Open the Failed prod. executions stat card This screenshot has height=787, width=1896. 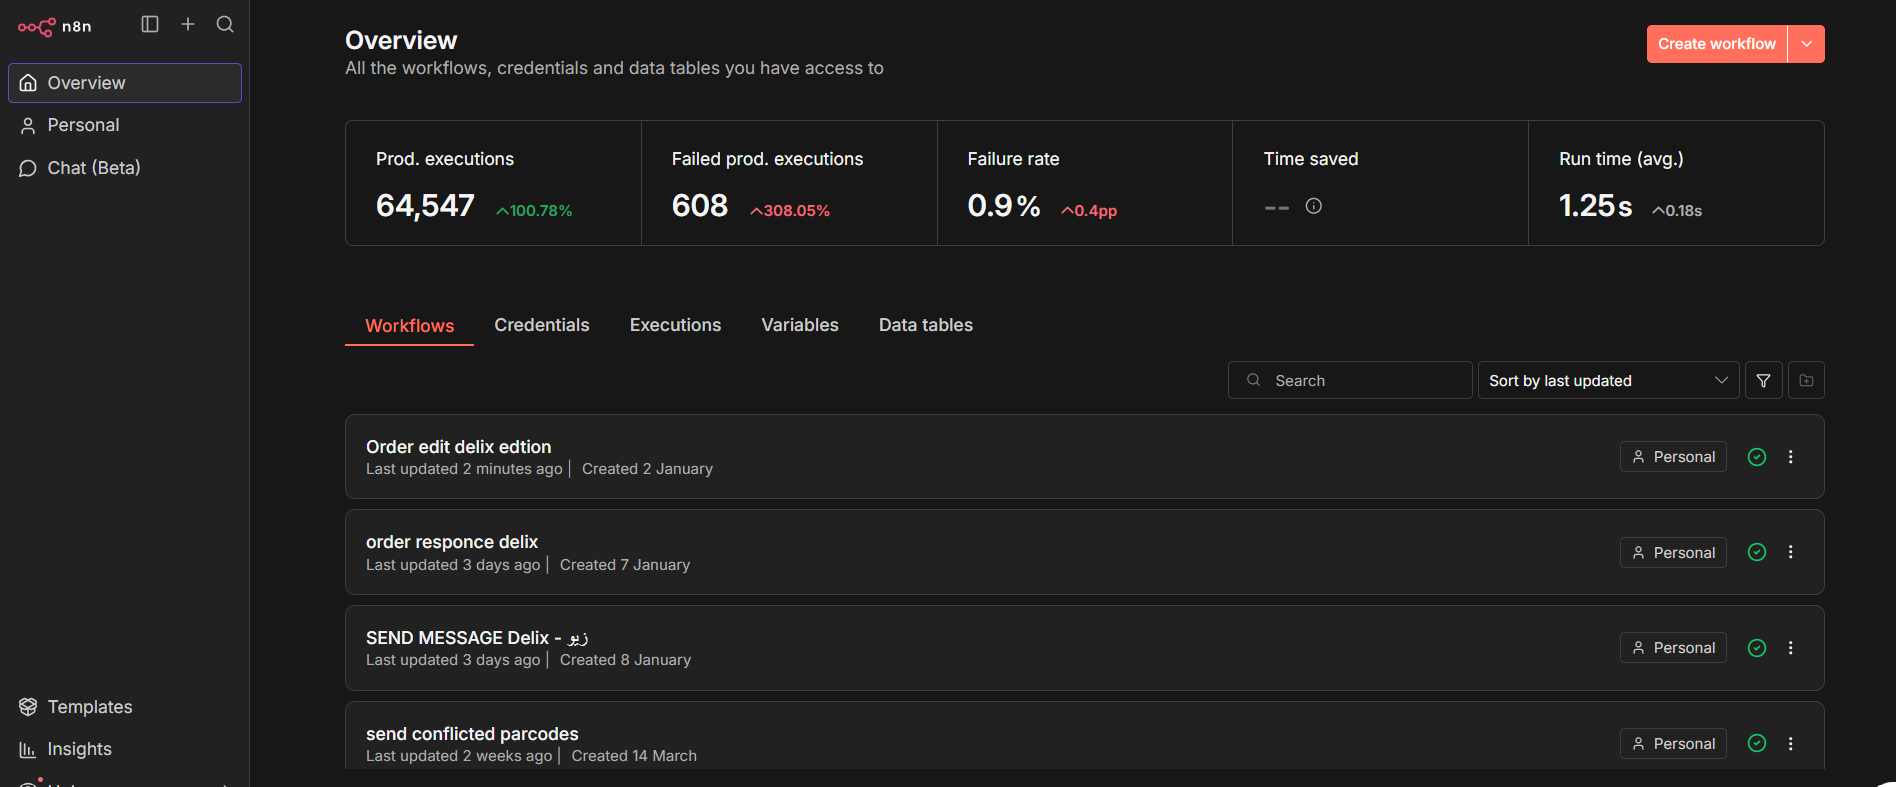pos(789,183)
